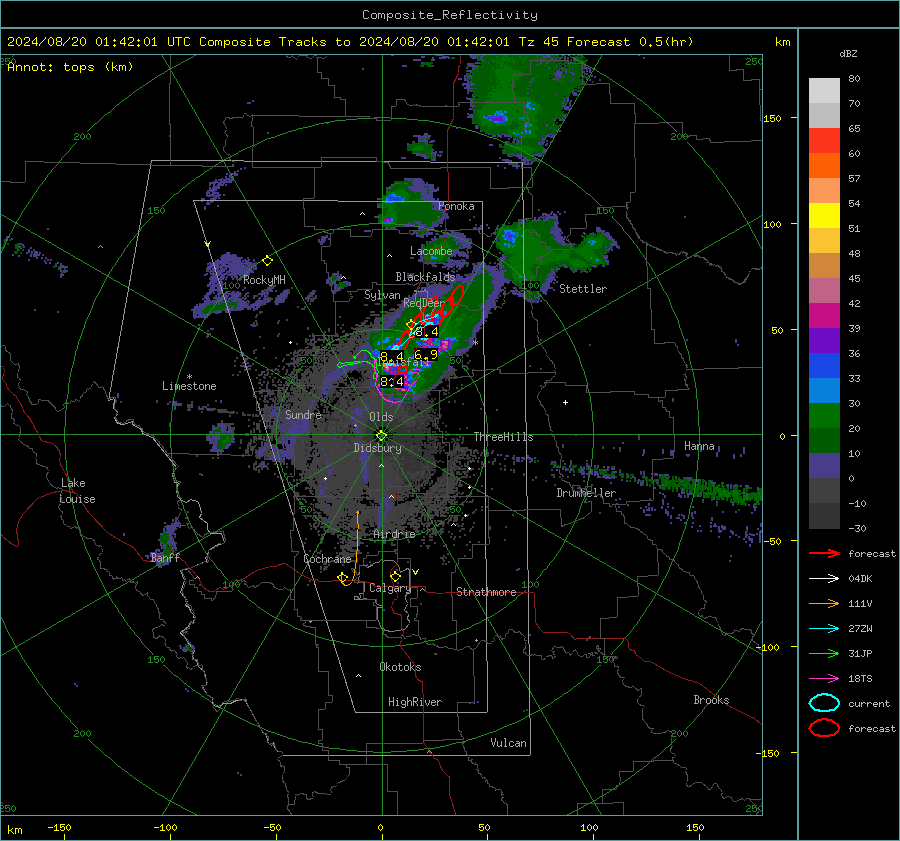
Task: Pick the red 60-65 dBZ swatch
Action: click(824, 140)
